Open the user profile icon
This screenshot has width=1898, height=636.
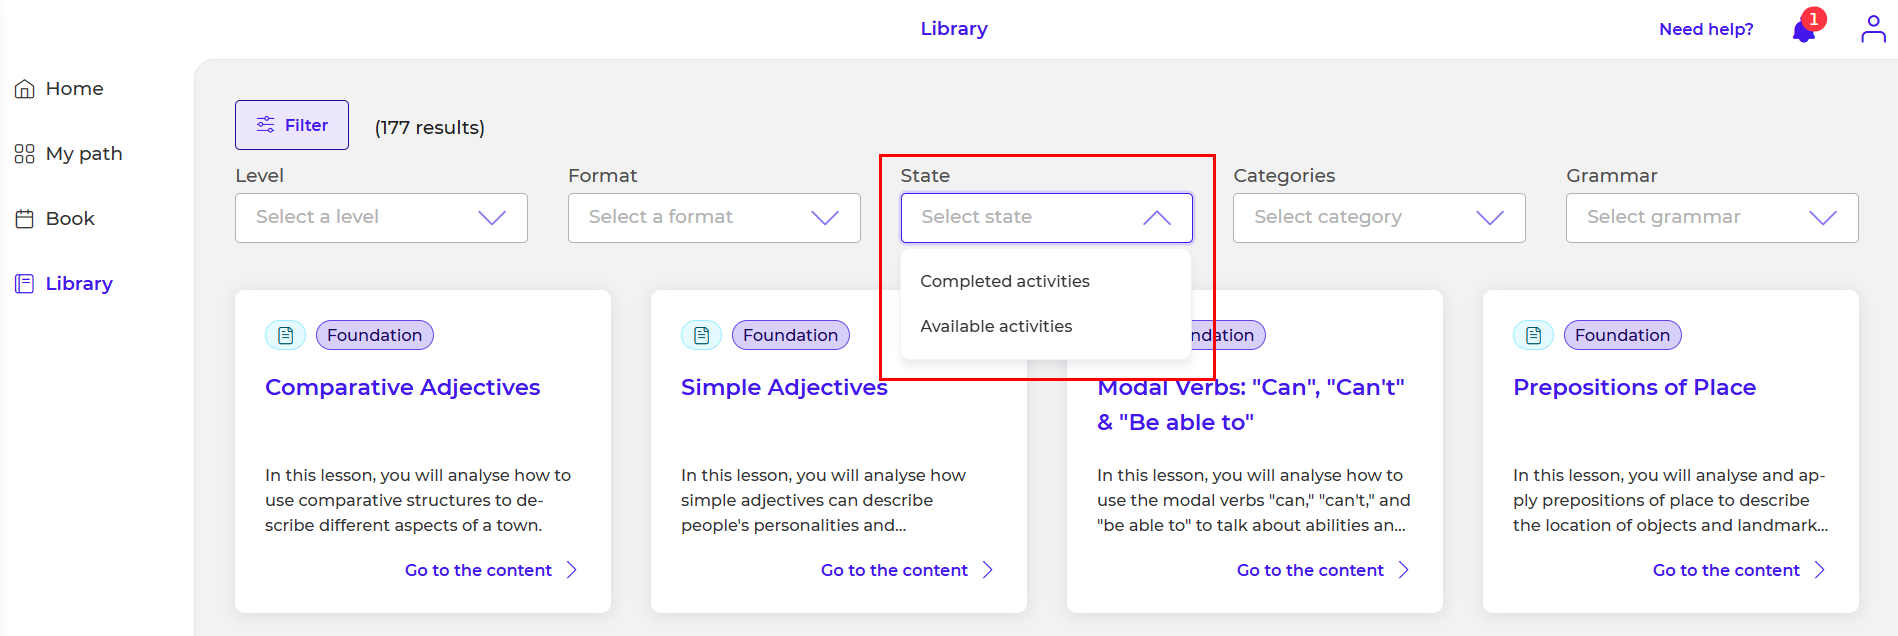(1873, 29)
